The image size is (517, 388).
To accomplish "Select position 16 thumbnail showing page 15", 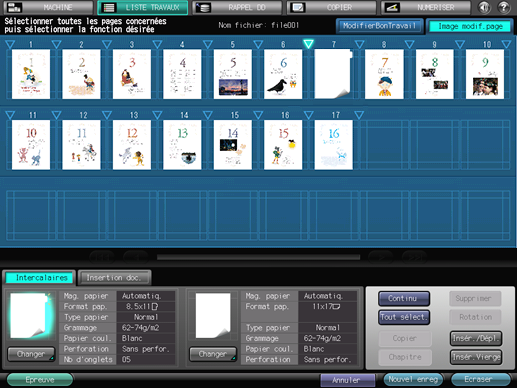I will click(x=283, y=145).
